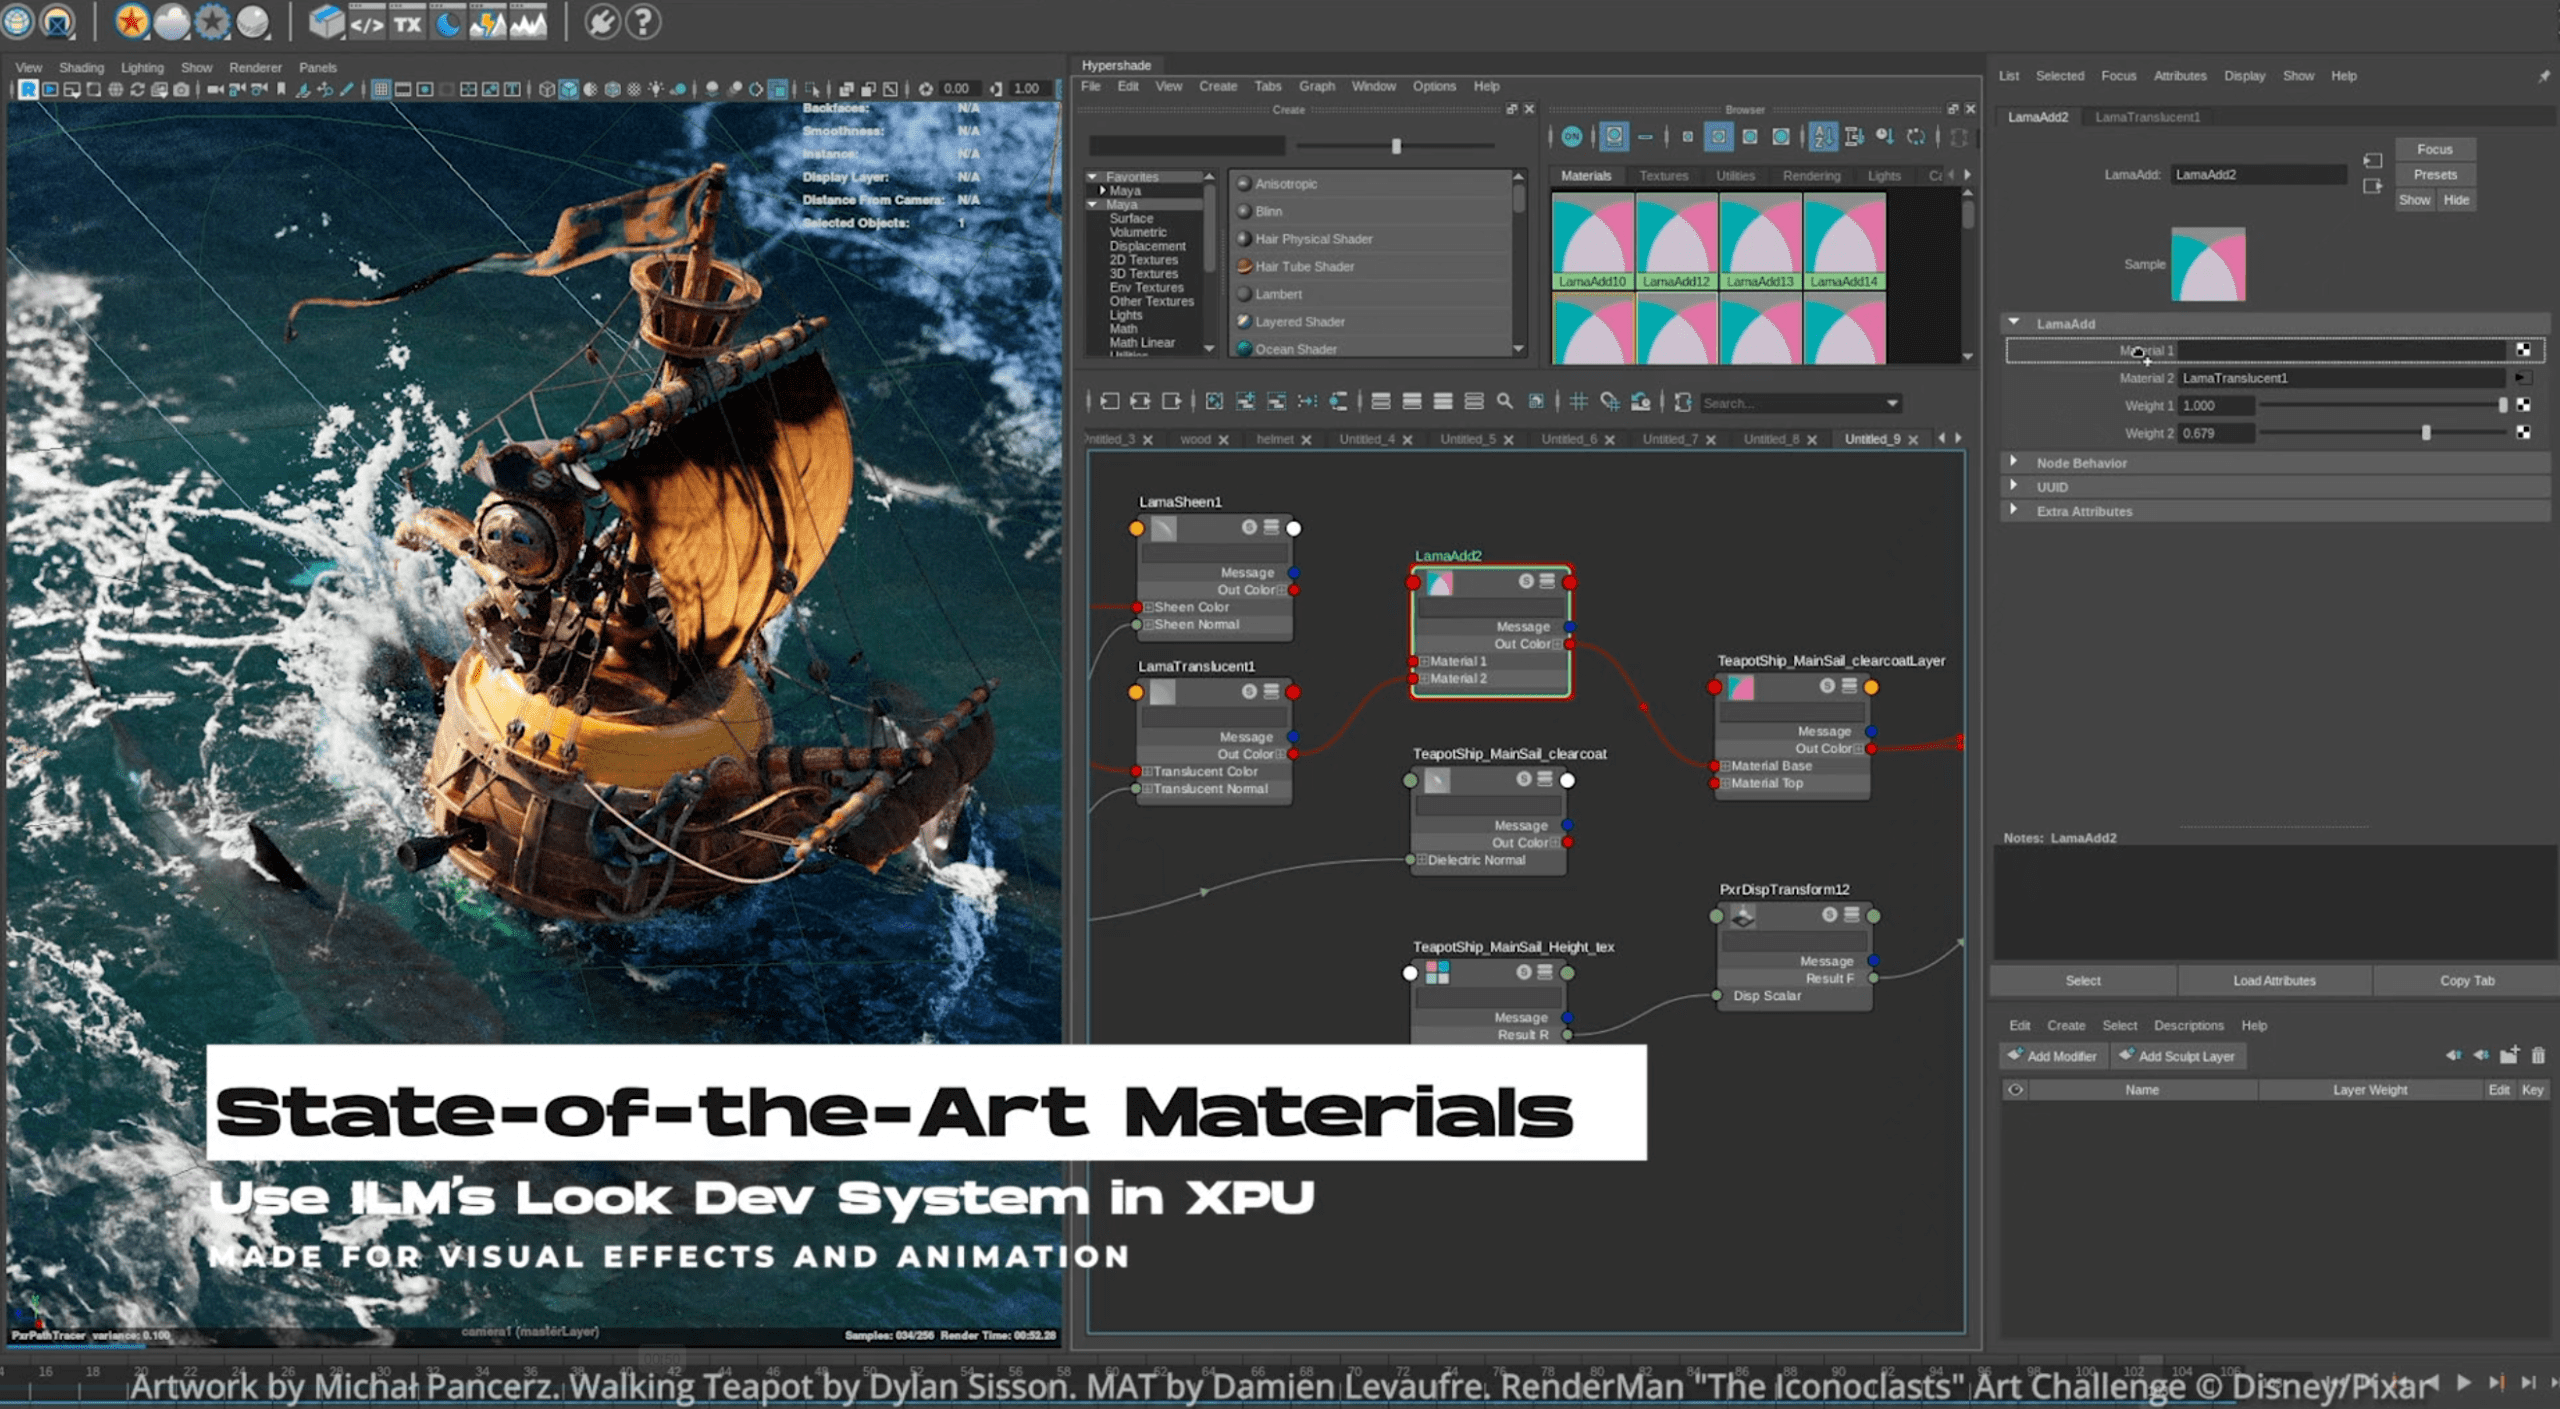
Task: Toggle the visibility eye in the sculpt layers header
Action: tap(2014, 1089)
